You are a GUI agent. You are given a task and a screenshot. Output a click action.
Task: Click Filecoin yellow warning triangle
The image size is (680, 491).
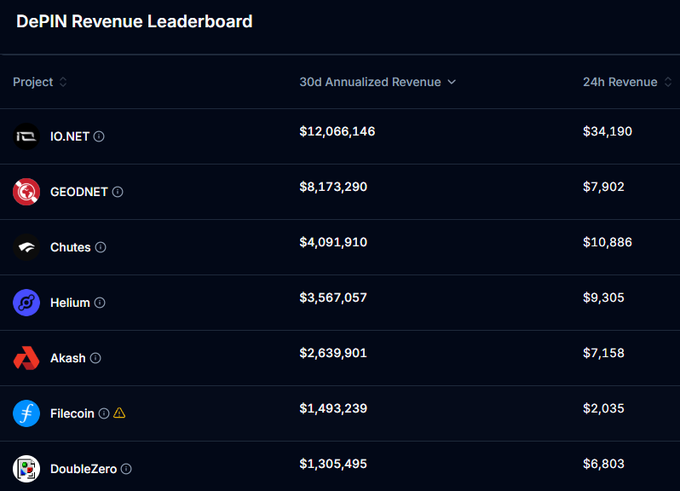point(119,413)
